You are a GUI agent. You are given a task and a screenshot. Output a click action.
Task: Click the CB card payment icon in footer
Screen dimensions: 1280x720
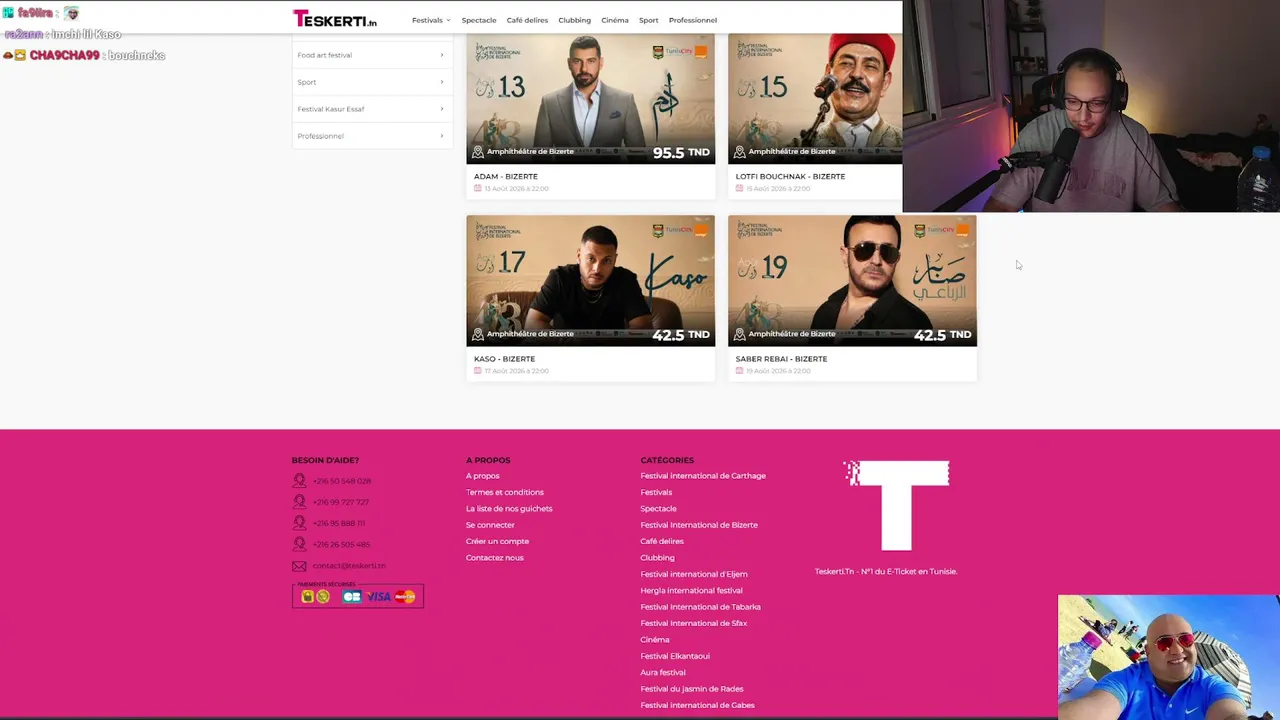pyautogui.click(x=351, y=597)
